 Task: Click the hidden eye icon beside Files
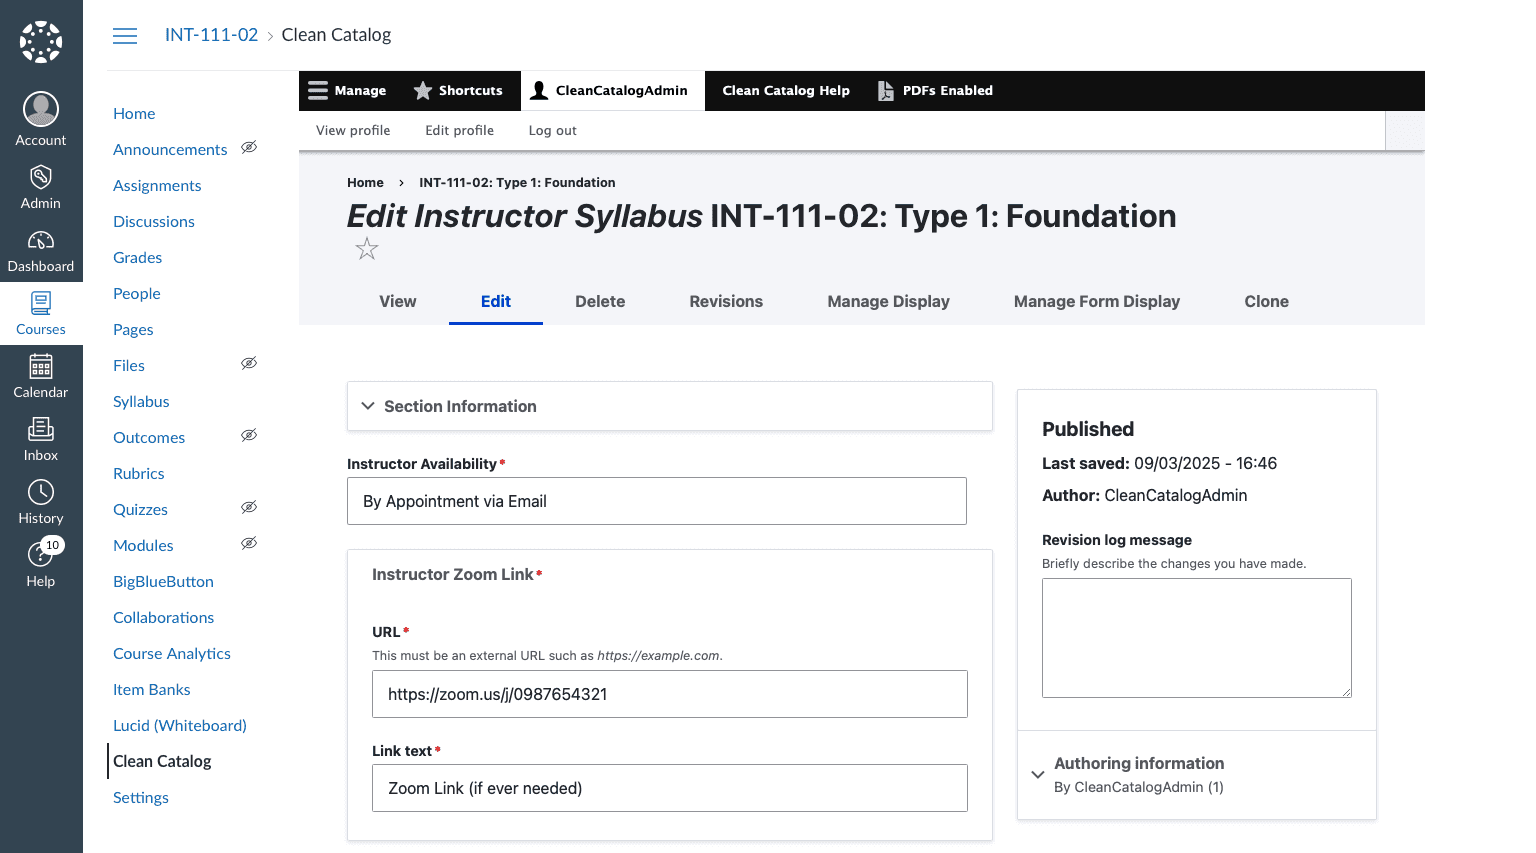tap(249, 364)
